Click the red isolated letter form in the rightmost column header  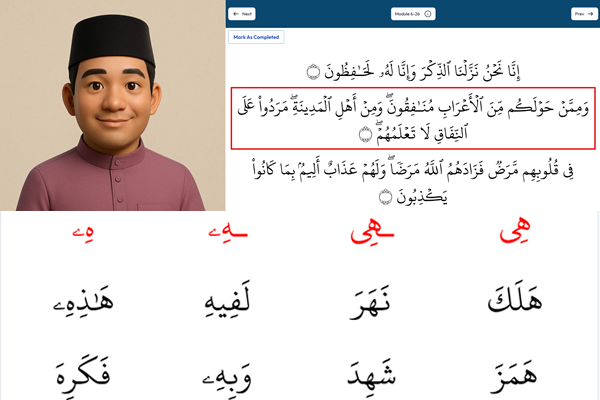click(515, 230)
